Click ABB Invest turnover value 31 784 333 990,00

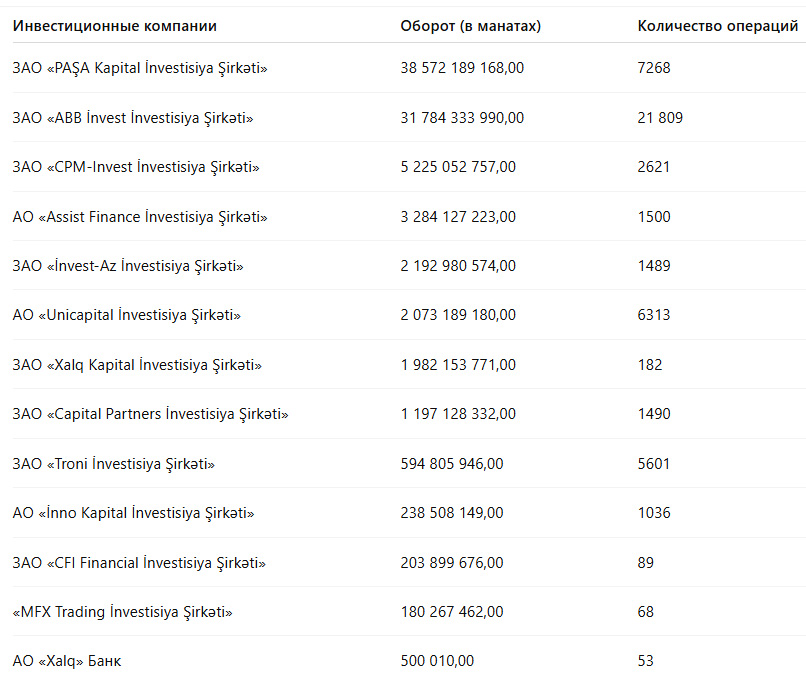coord(461,118)
